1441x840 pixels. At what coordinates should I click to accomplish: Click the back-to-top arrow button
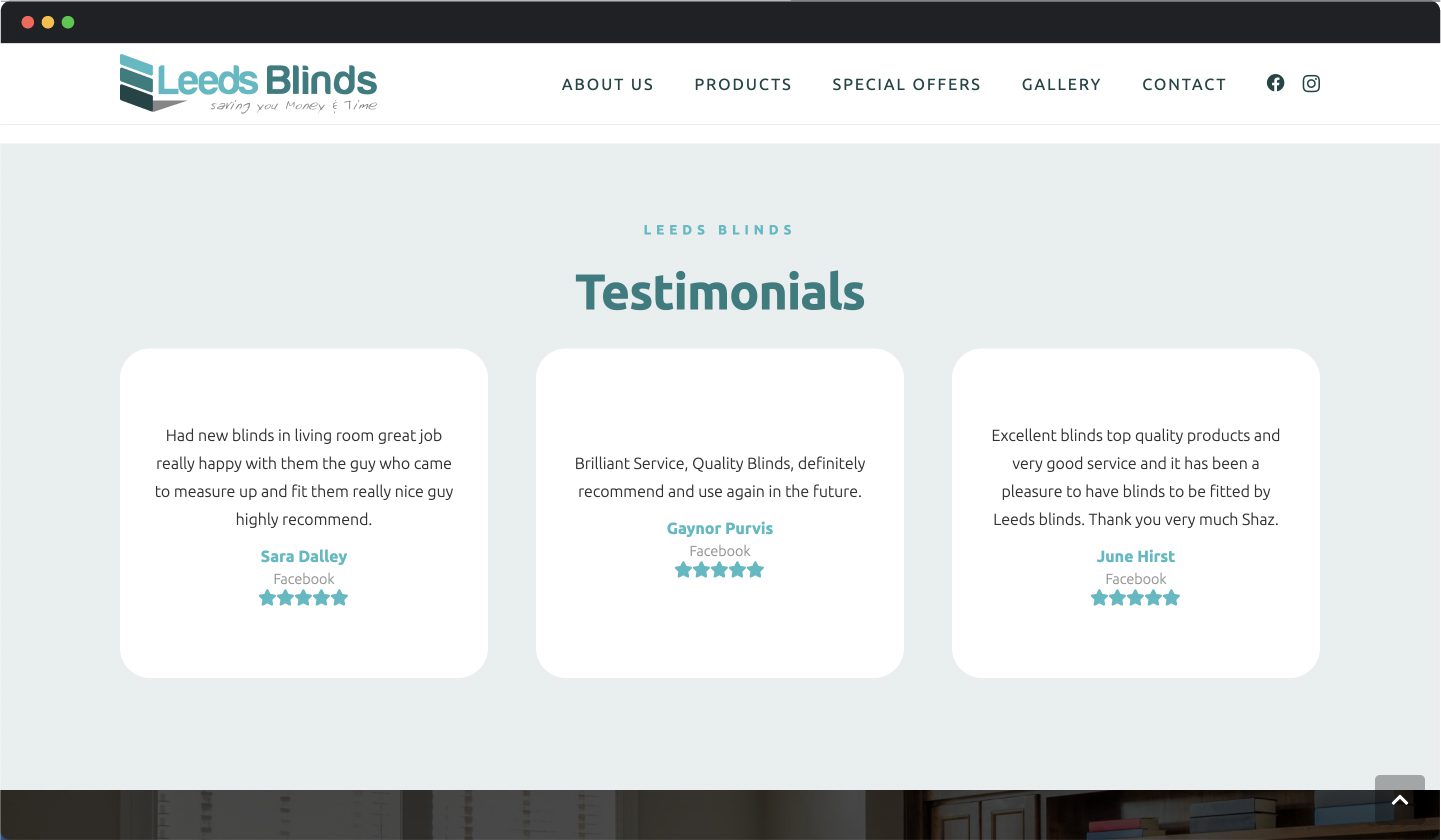click(x=1400, y=800)
